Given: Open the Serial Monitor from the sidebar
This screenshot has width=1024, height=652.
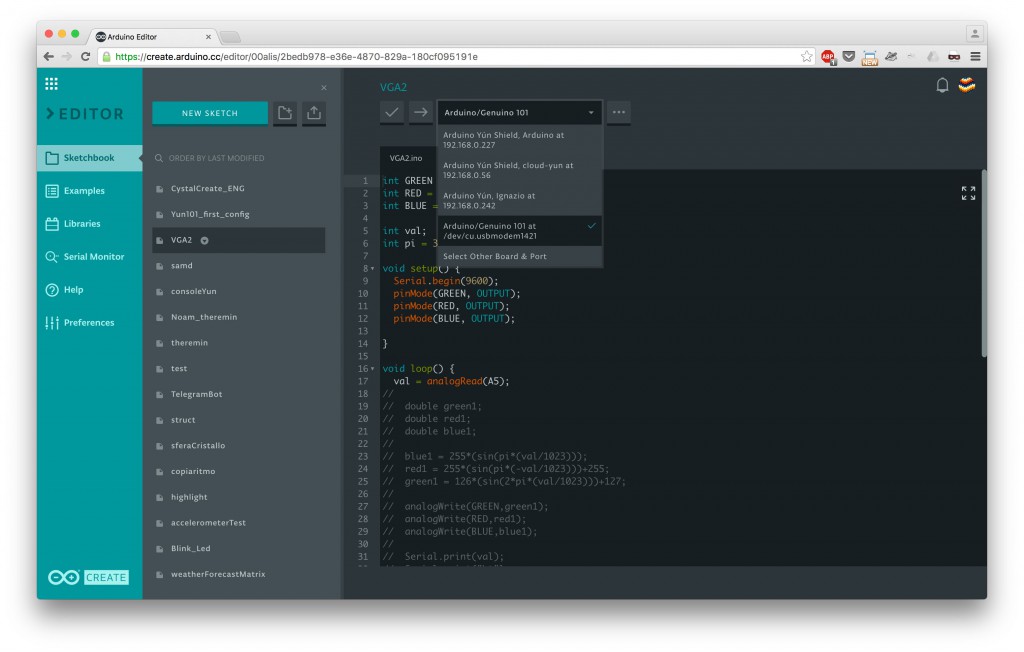Looking at the screenshot, I should [x=88, y=256].
